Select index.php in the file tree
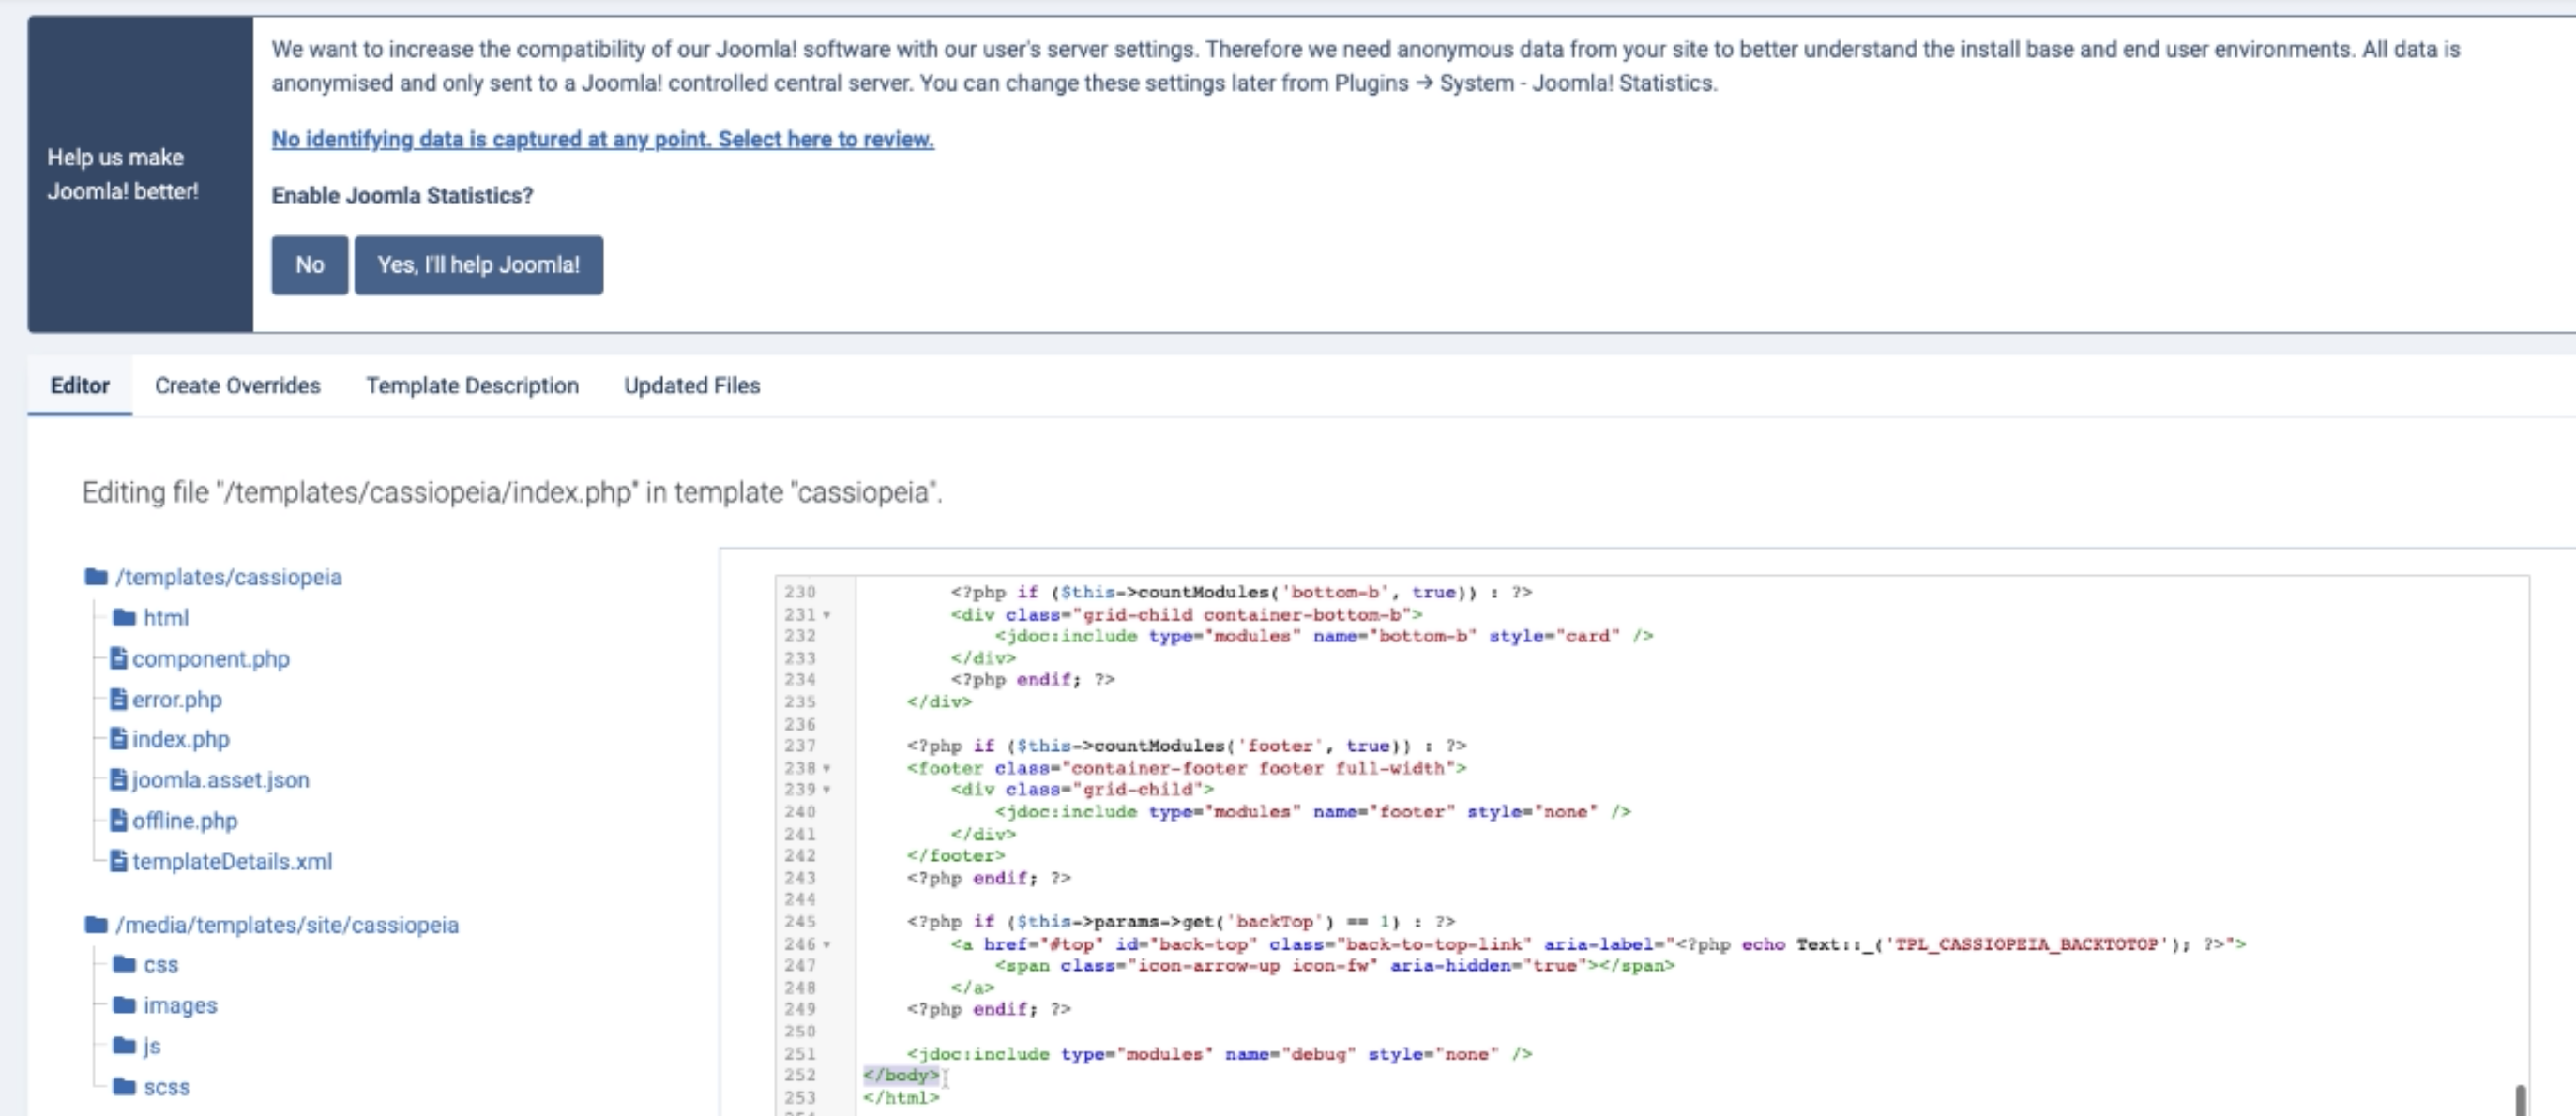This screenshot has width=2576, height=1116. click(181, 739)
